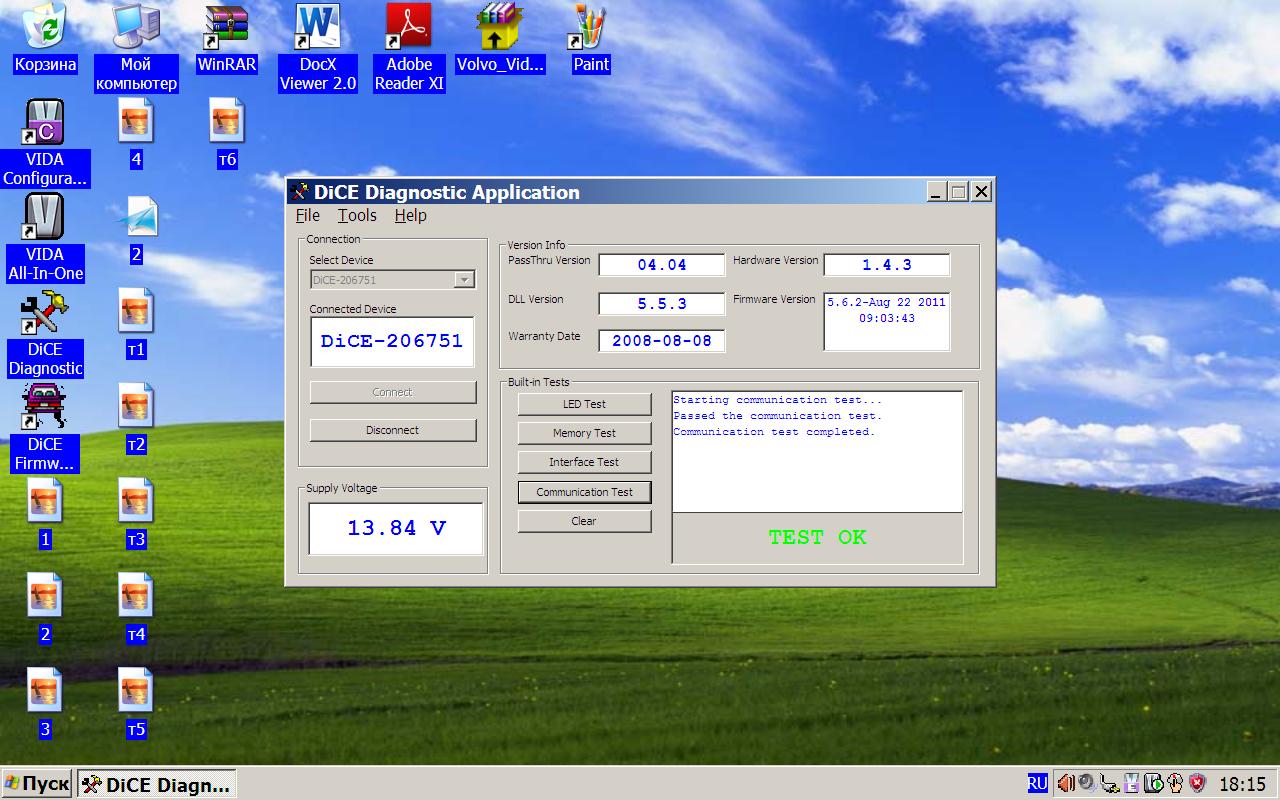Open the Tools menu
Image resolution: width=1280 pixels, height=800 pixels.
pos(357,215)
